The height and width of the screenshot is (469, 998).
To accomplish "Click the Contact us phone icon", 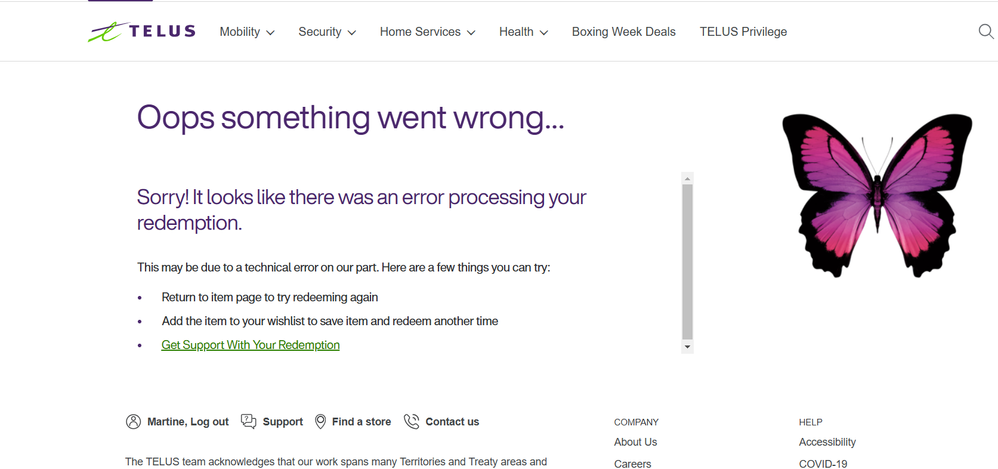I will (411, 422).
